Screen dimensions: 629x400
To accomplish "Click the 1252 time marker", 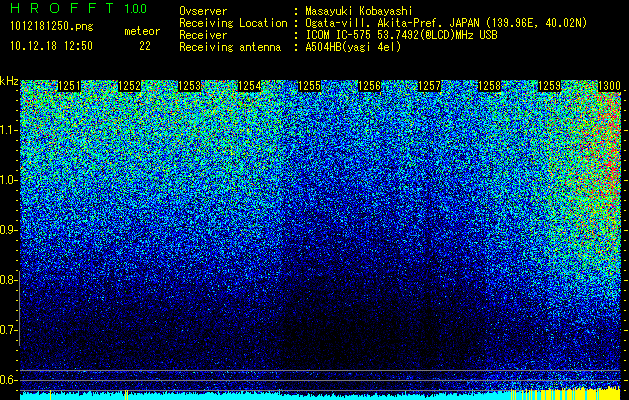I will click(129, 86).
